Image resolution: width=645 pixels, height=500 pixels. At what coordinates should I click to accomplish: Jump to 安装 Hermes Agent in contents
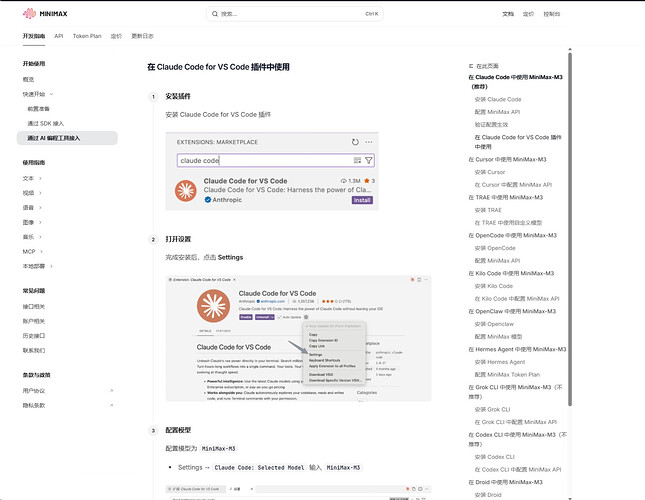click(x=500, y=362)
